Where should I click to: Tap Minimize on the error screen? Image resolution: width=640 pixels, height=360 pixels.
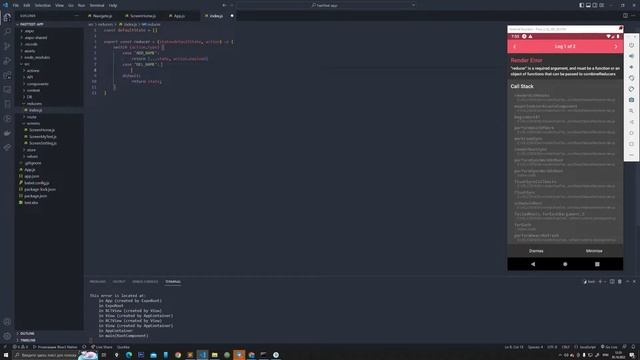pyautogui.click(x=594, y=251)
